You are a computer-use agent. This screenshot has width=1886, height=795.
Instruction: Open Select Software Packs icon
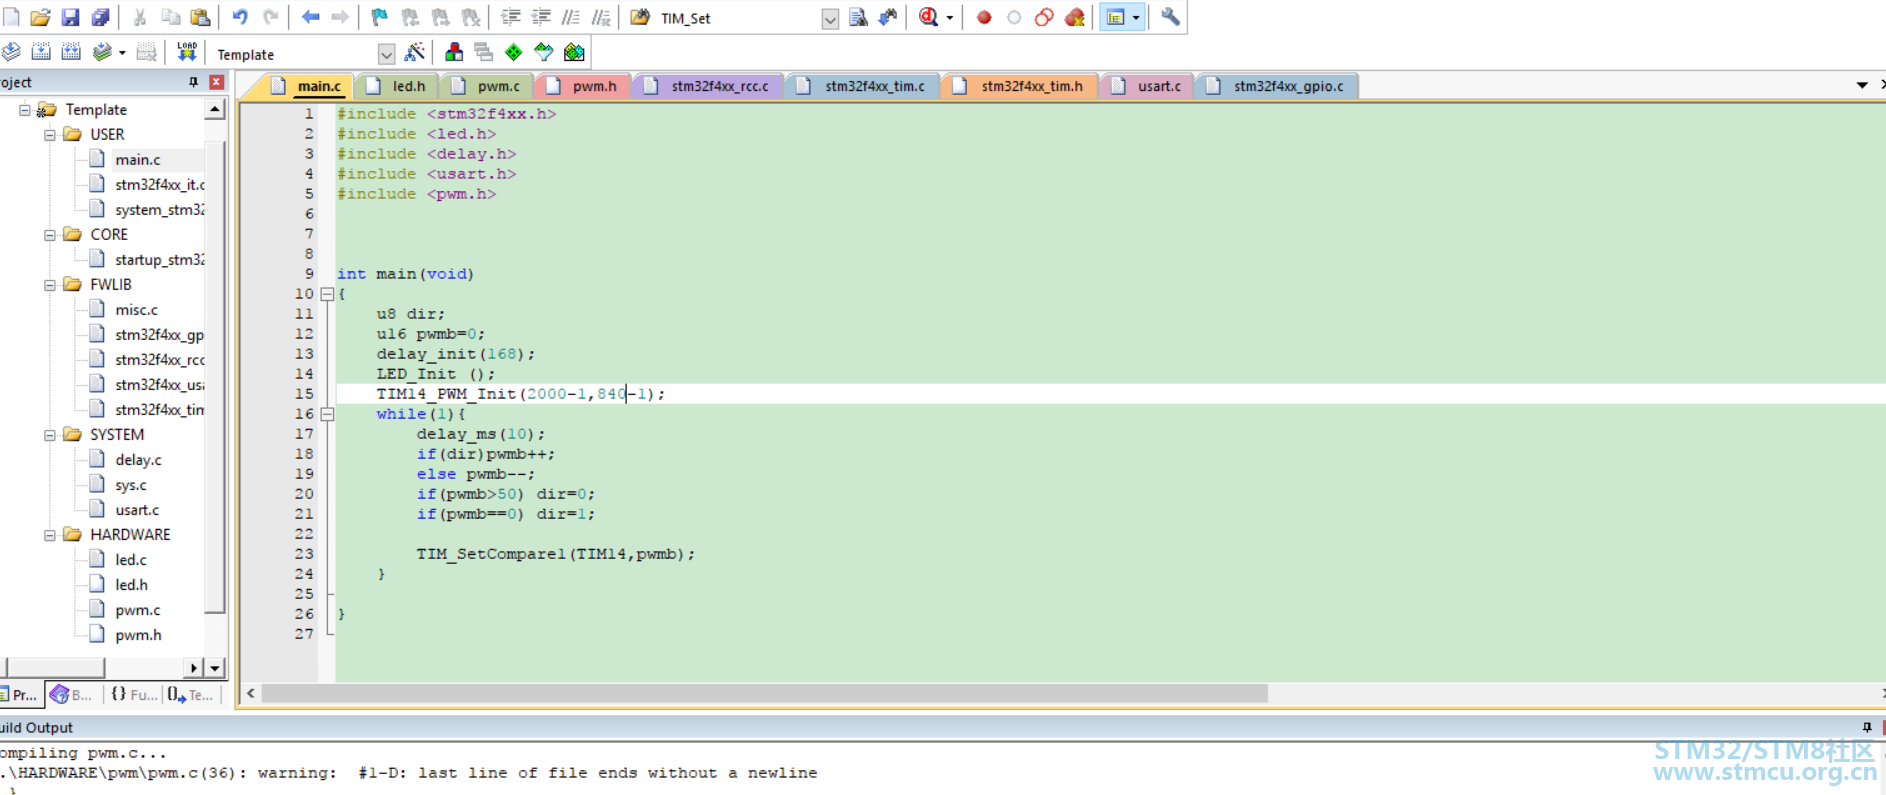click(544, 52)
